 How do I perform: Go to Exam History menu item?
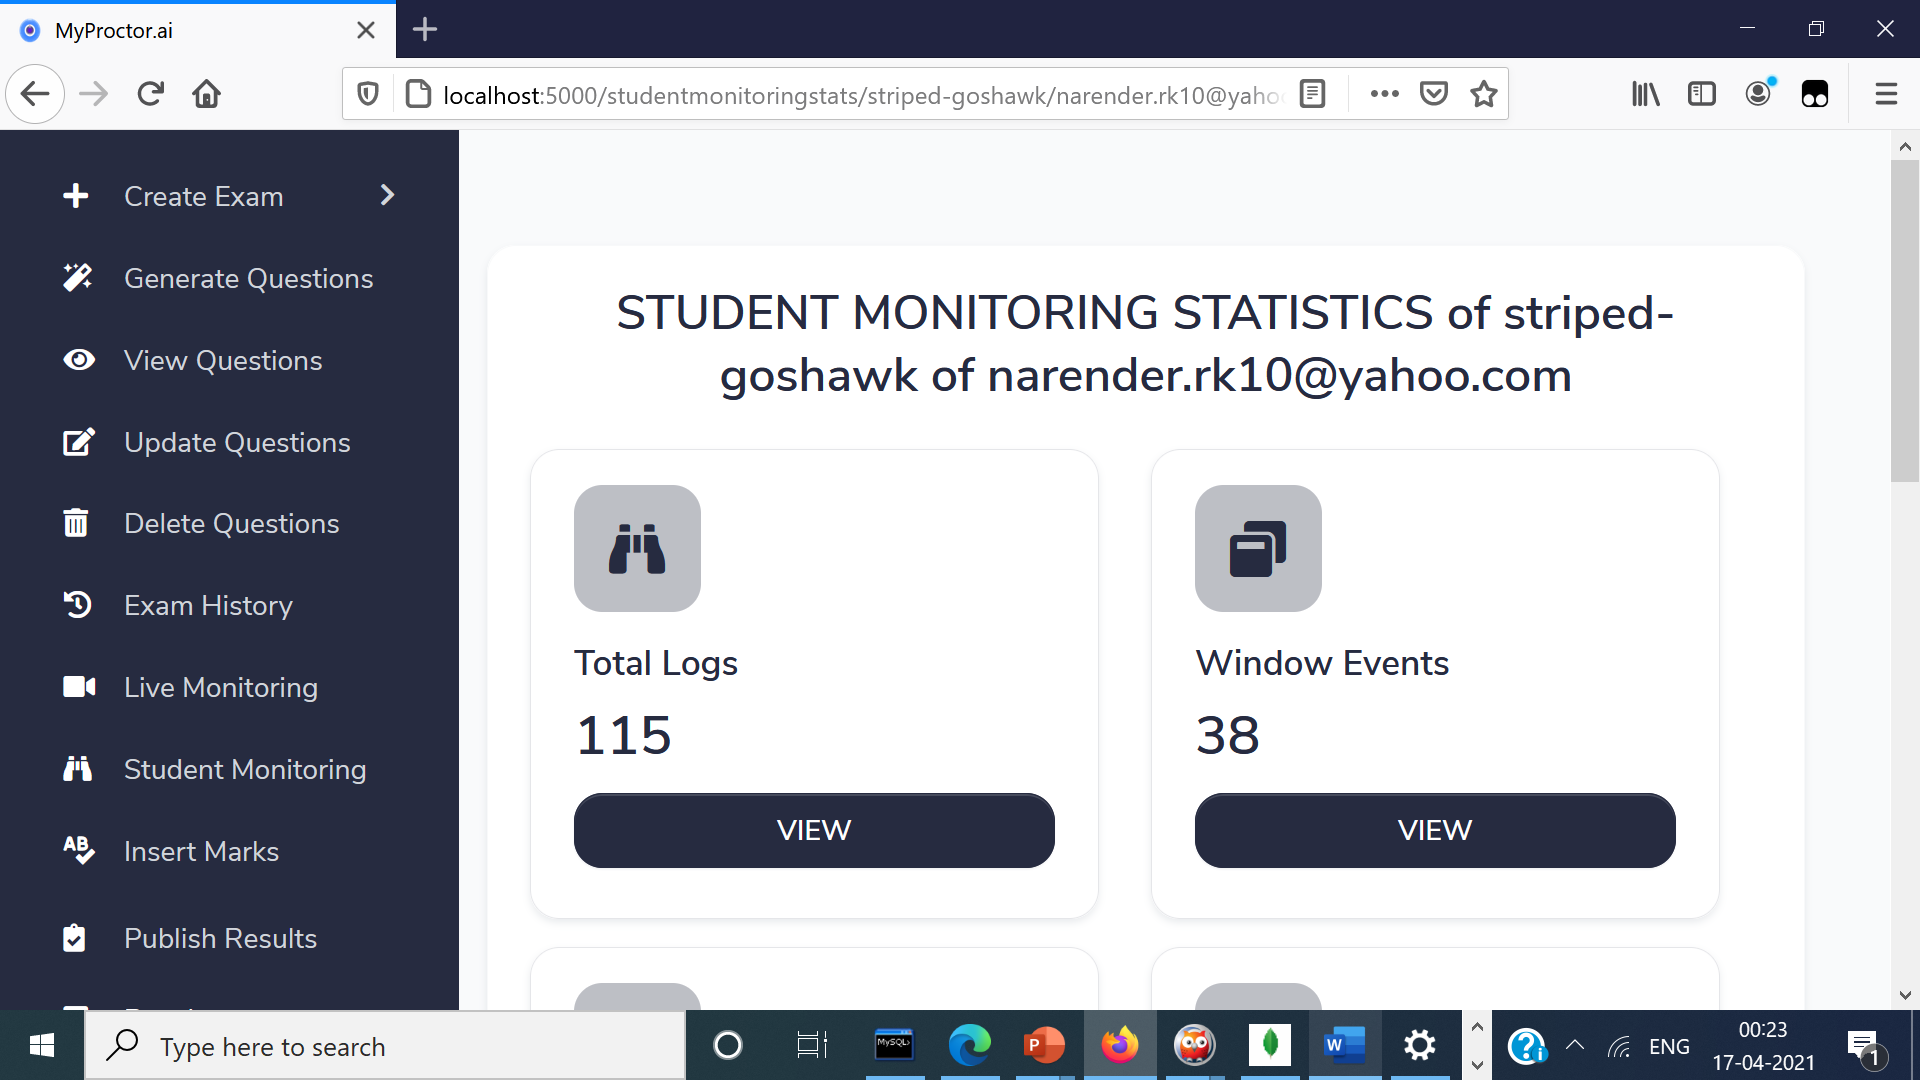[208, 605]
